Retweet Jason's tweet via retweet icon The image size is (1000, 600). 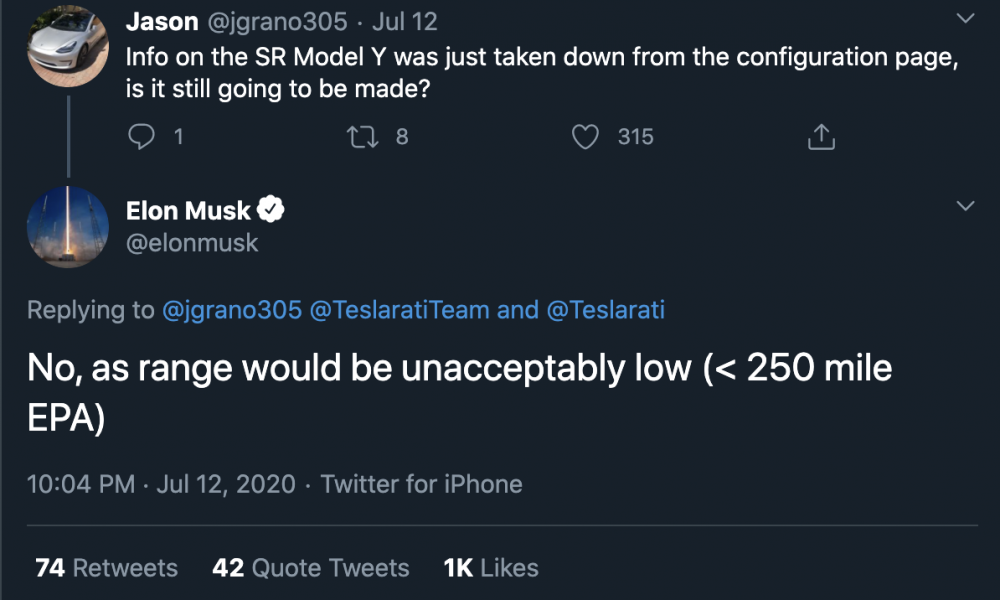point(362,136)
